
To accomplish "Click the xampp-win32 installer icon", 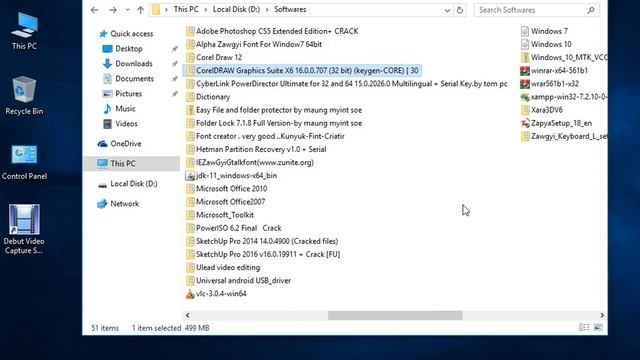I will (x=525, y=97).
